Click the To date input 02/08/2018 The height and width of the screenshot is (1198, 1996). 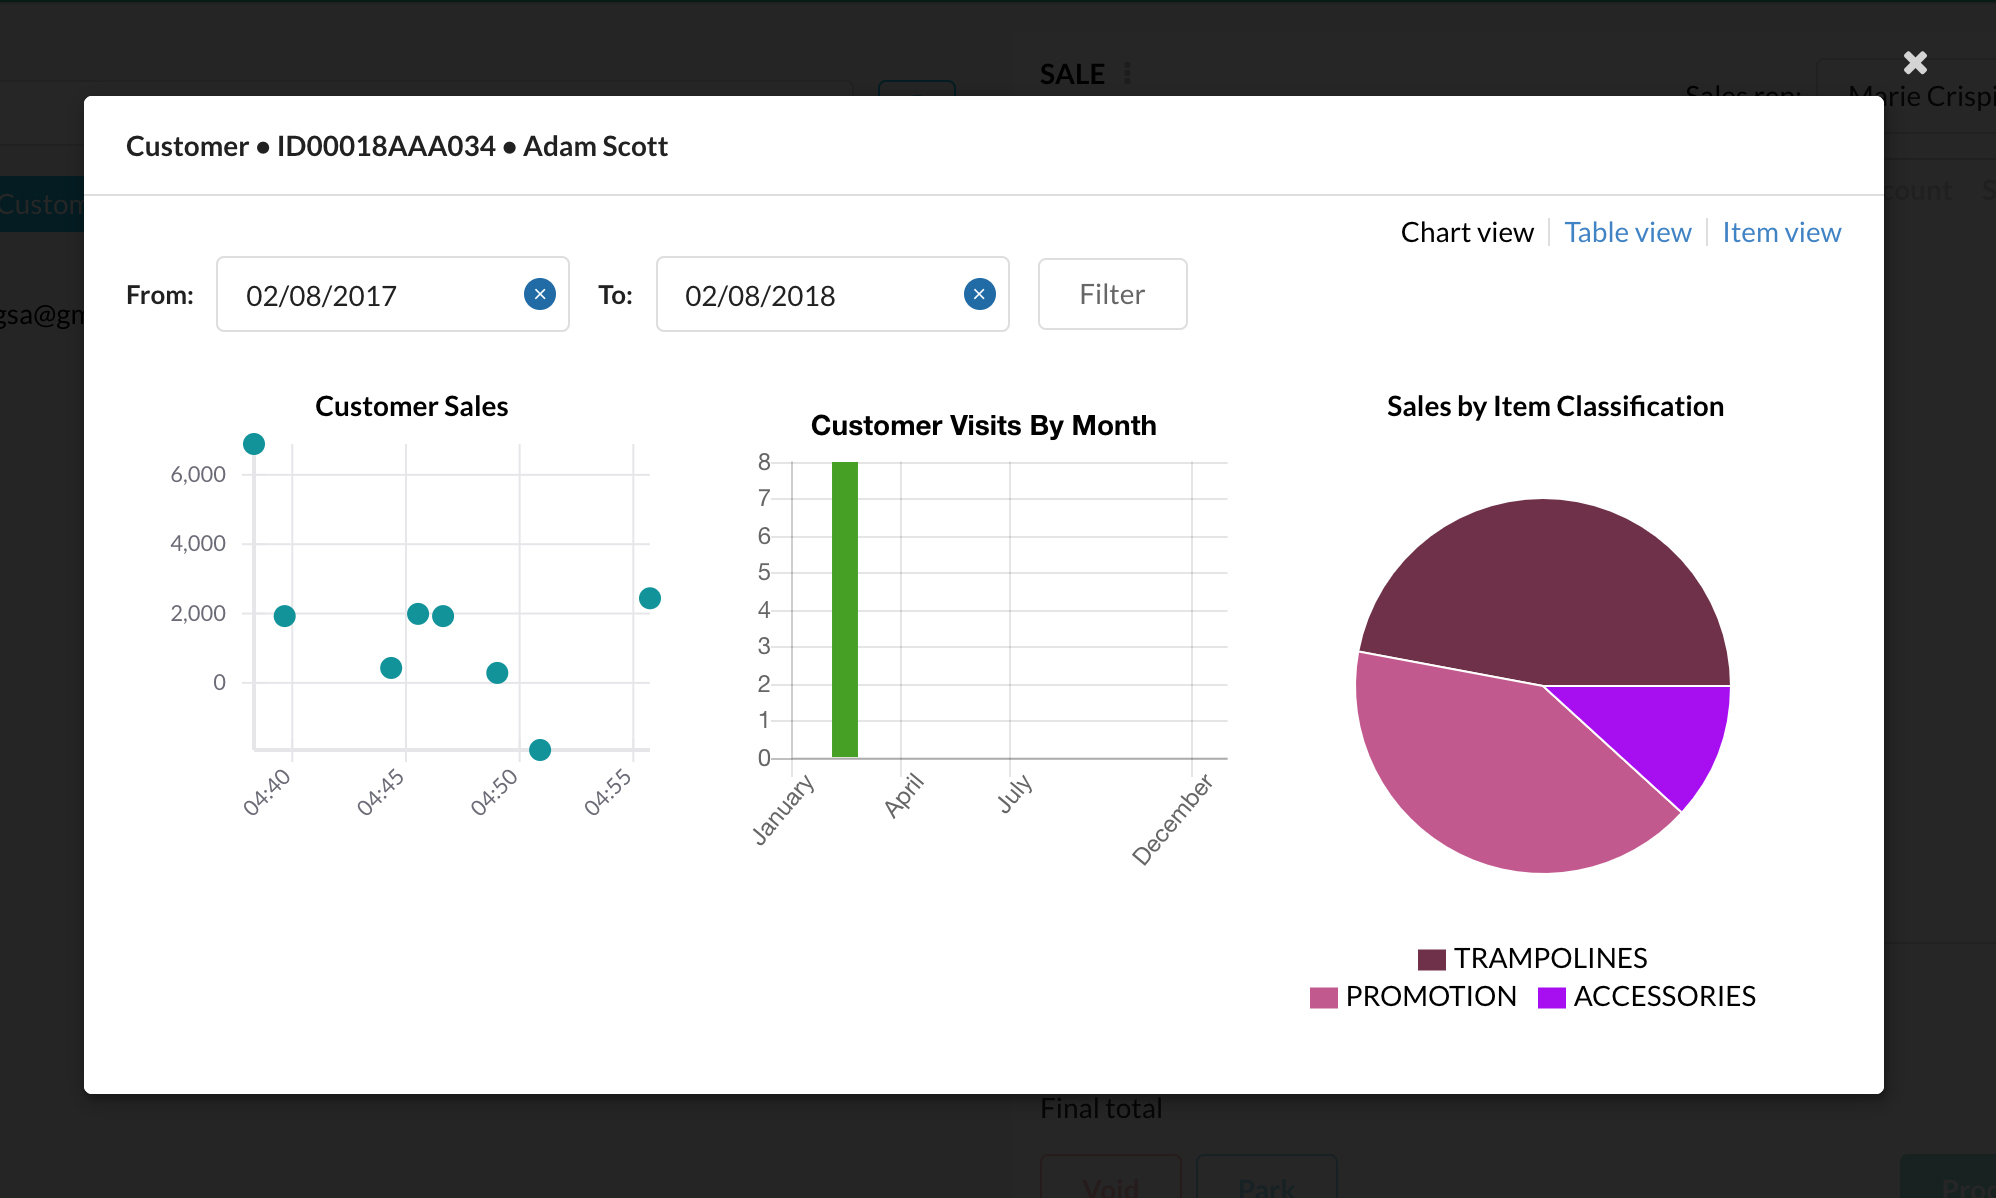click(833, 294)
